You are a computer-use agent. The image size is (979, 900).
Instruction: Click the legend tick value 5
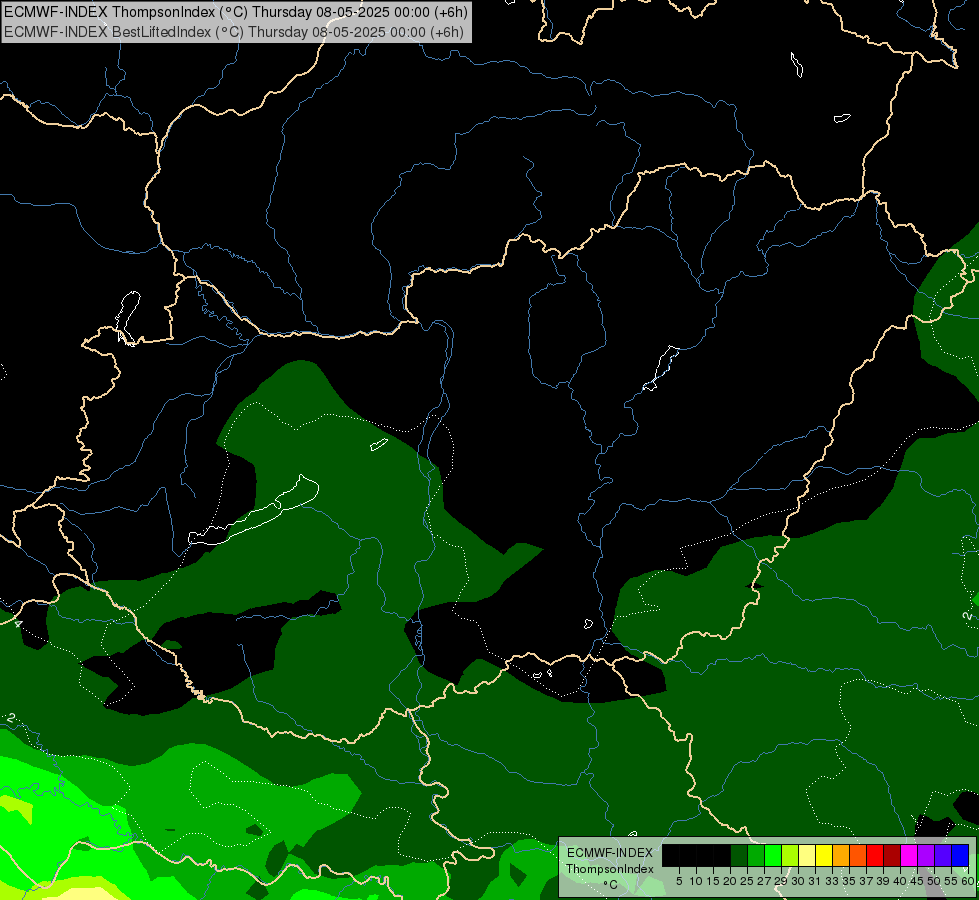tap(679, 881)
